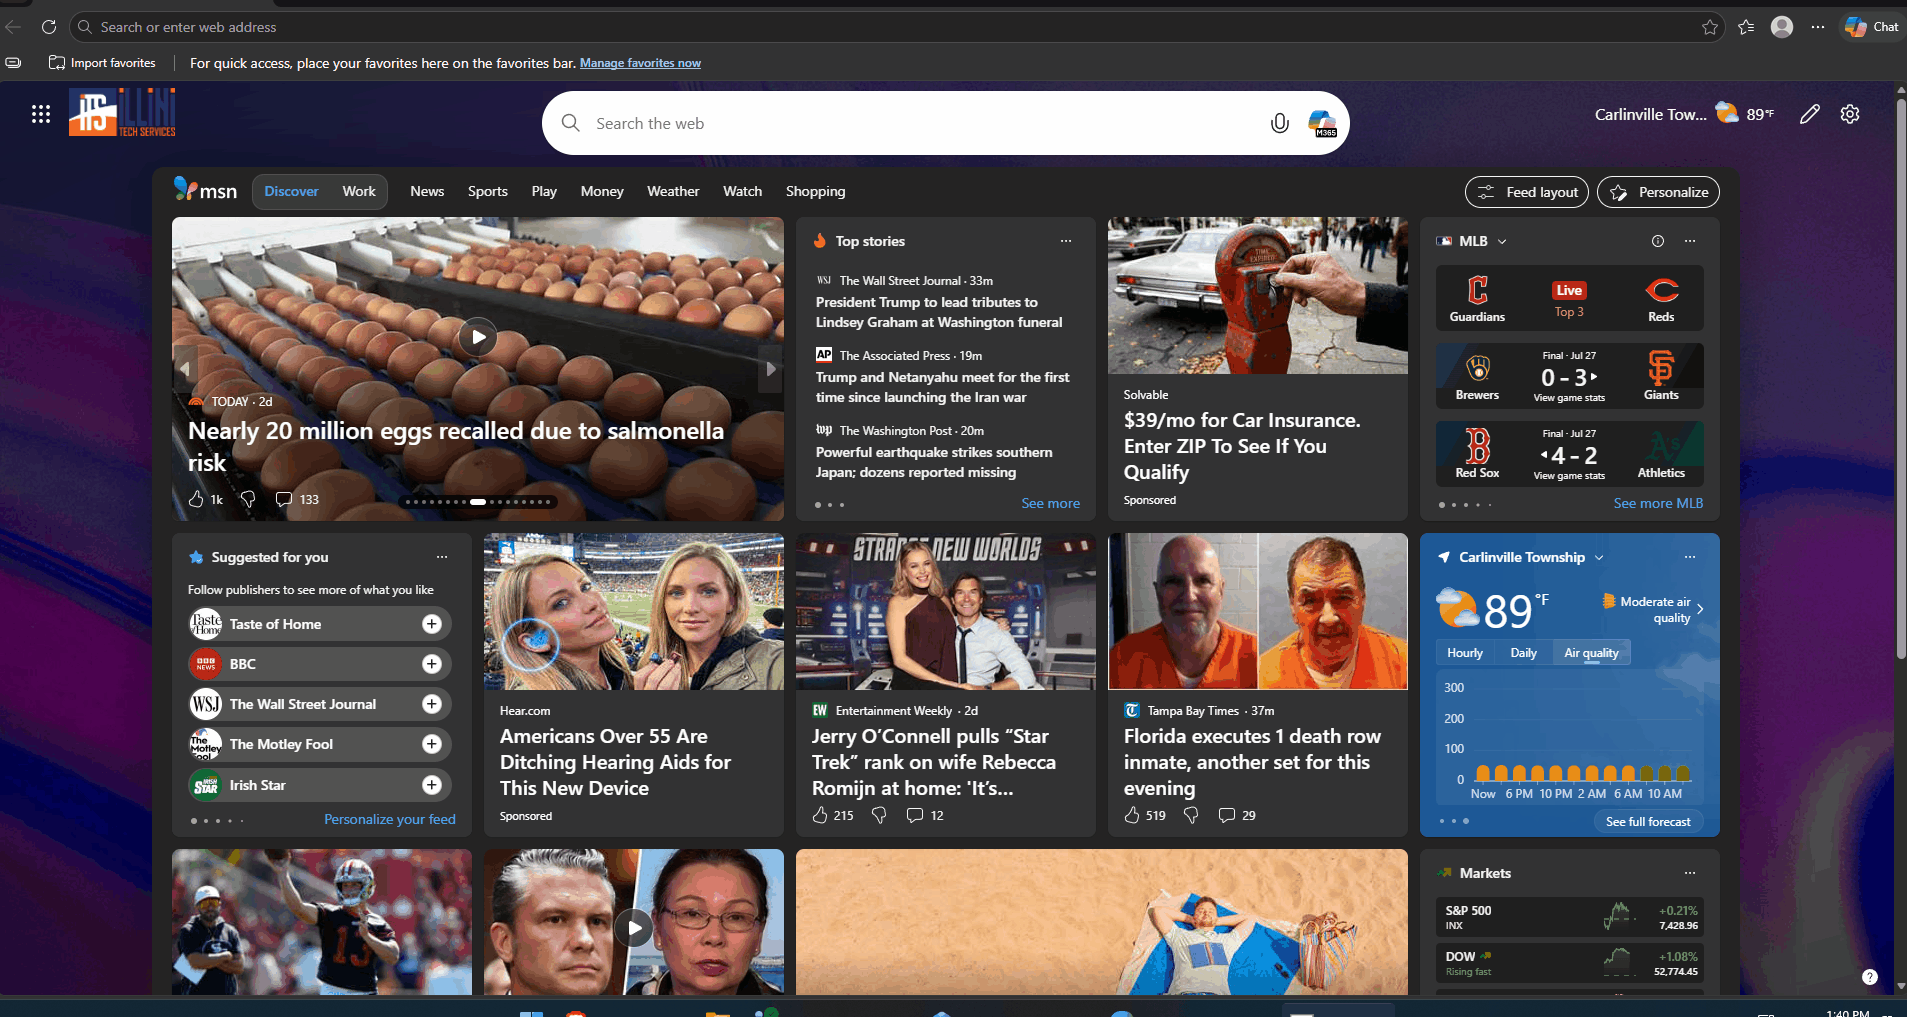Viewport: 1907px width, 1017px height.
Task: Open Suggested for you more options
Action: (x=442, y=557)
